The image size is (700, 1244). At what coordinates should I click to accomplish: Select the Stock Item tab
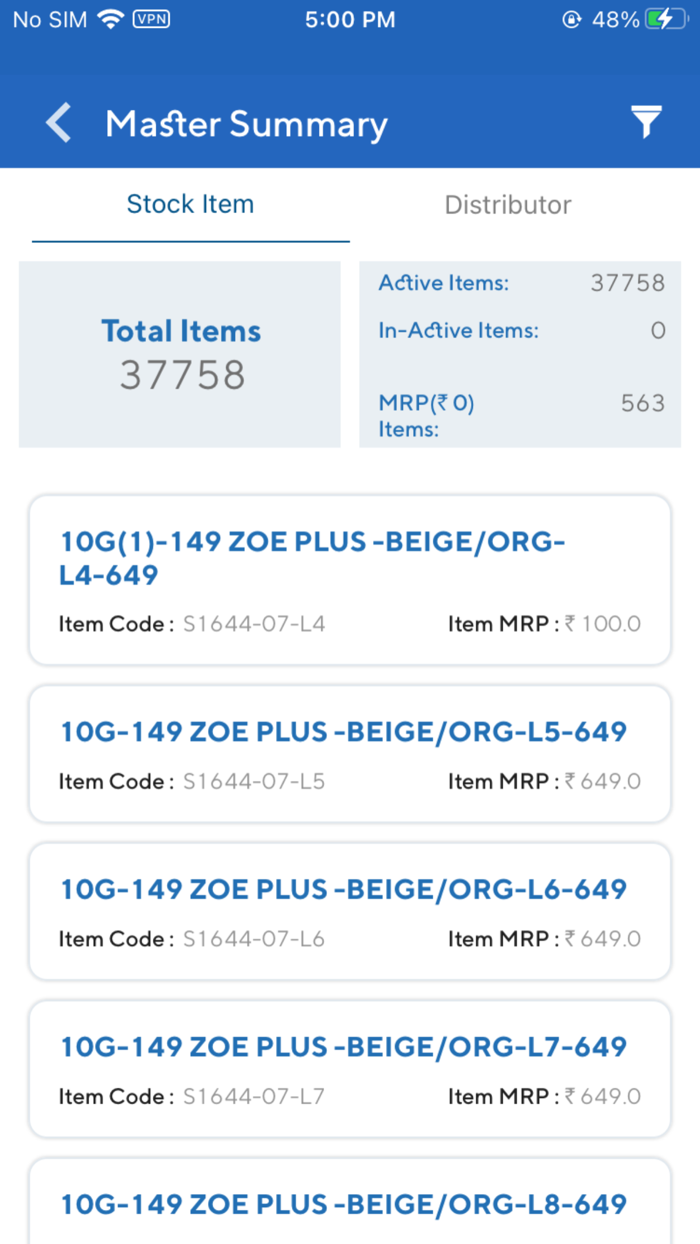click(x=190, y=204)
